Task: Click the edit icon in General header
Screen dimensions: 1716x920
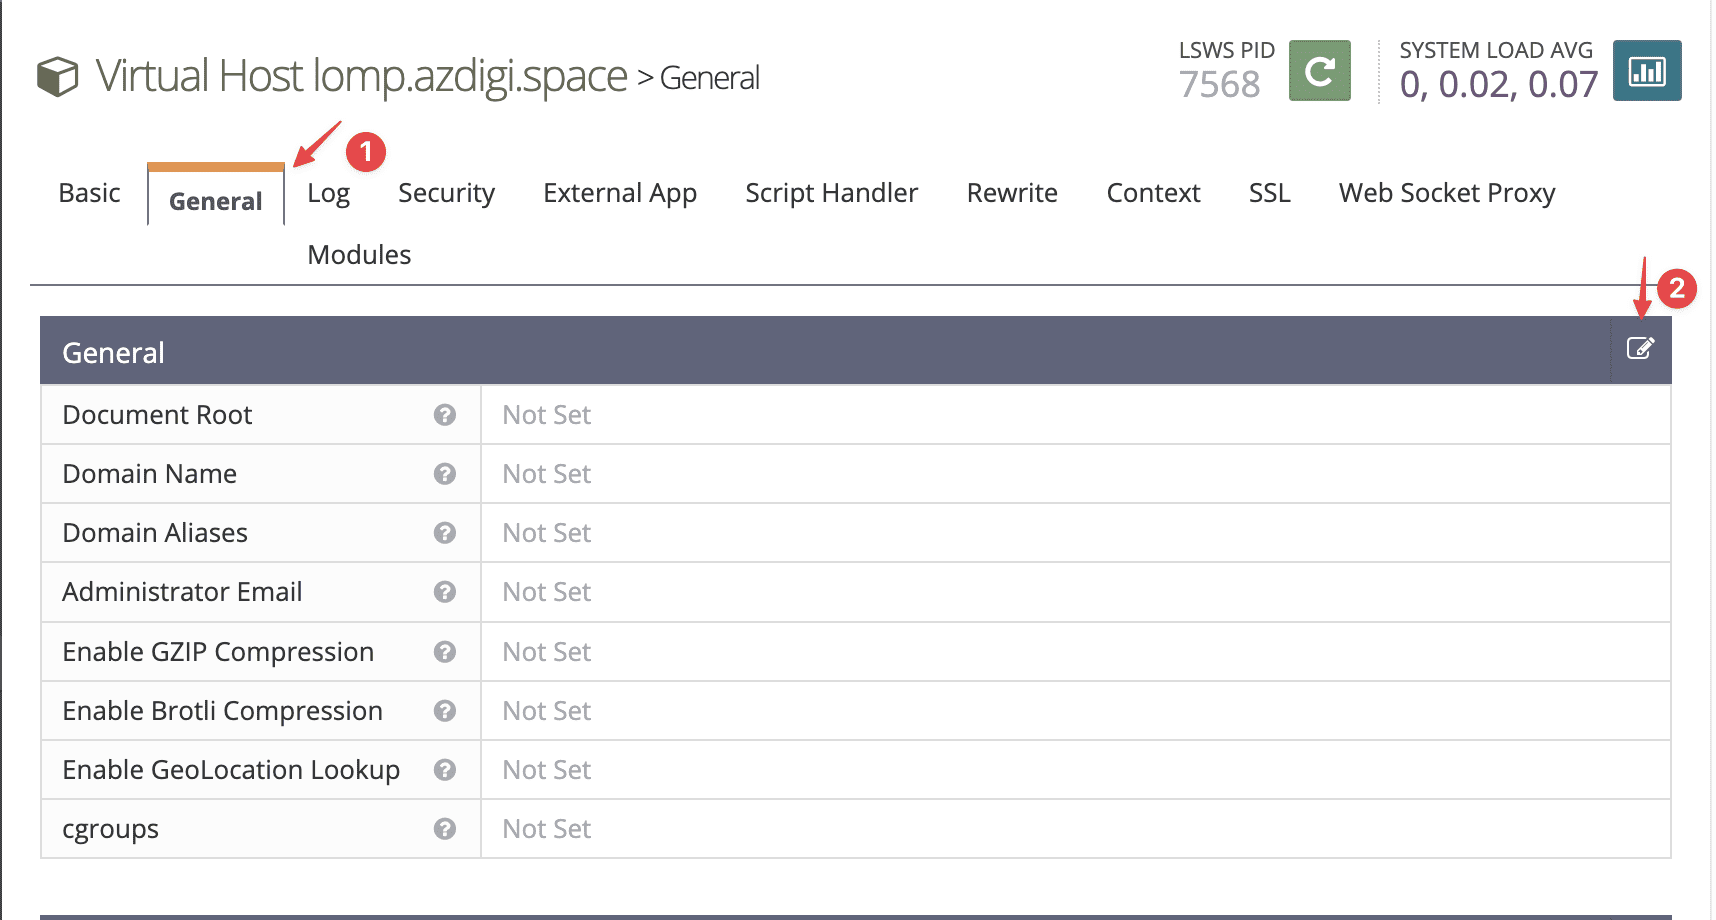Action: [1640, 349]
